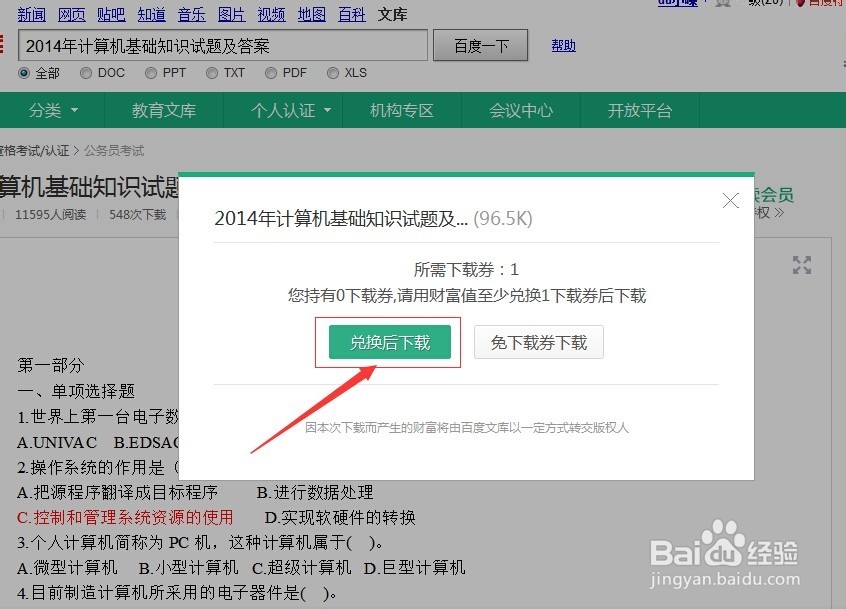846x609 pixels.
Task: Select the PPT format radio button
Action: tap(151, 73)
